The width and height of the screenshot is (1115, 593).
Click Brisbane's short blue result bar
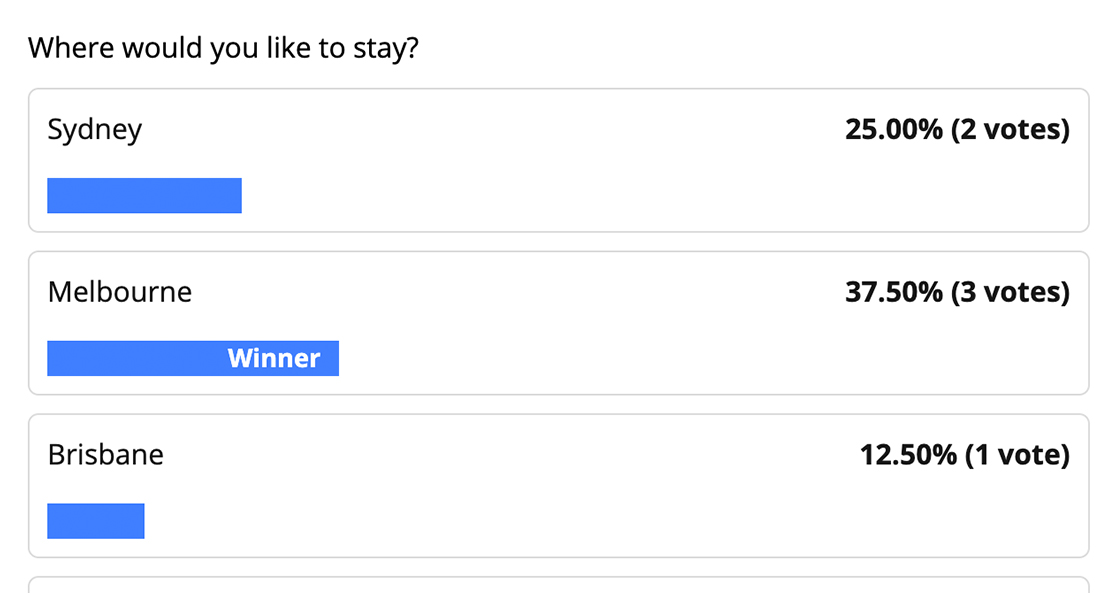coord(96,521)
